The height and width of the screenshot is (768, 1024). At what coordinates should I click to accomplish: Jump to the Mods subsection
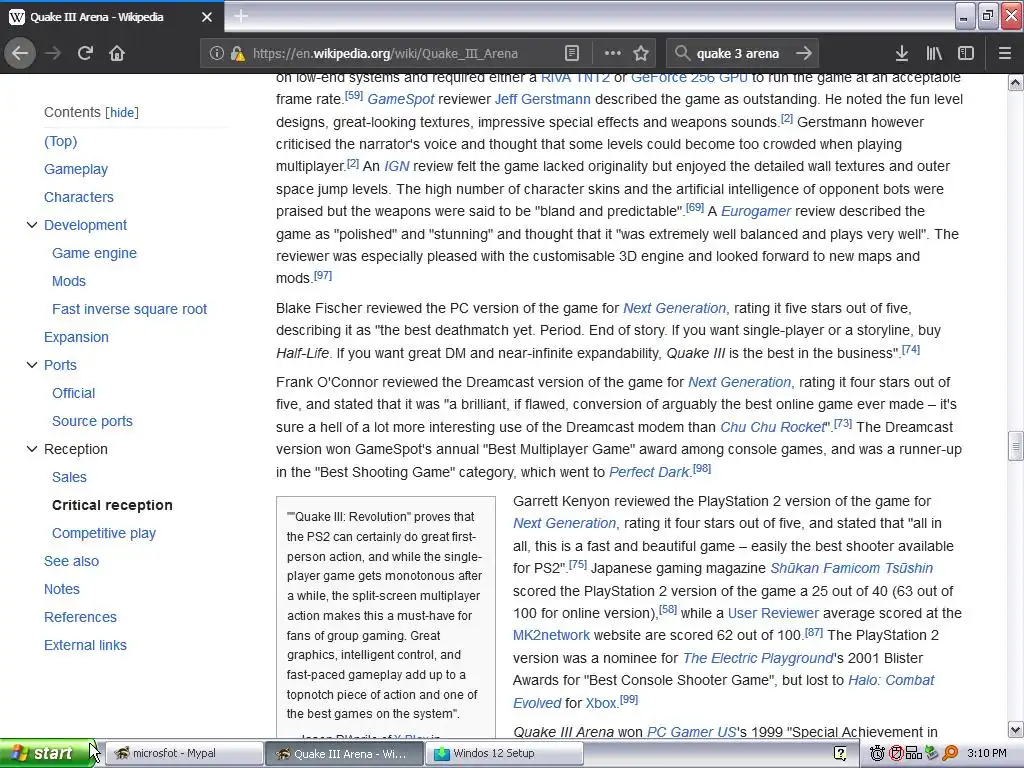coord(69,281)
